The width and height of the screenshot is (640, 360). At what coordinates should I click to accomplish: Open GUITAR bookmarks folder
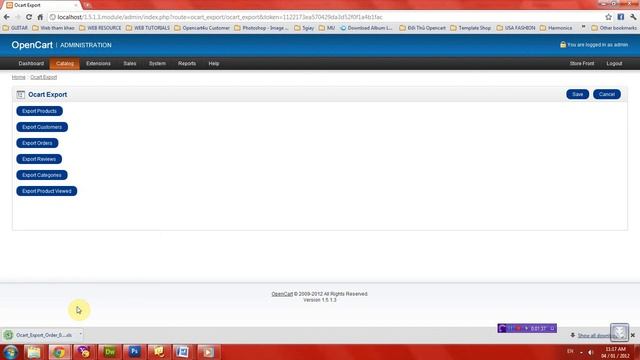(x=15, y=28)
